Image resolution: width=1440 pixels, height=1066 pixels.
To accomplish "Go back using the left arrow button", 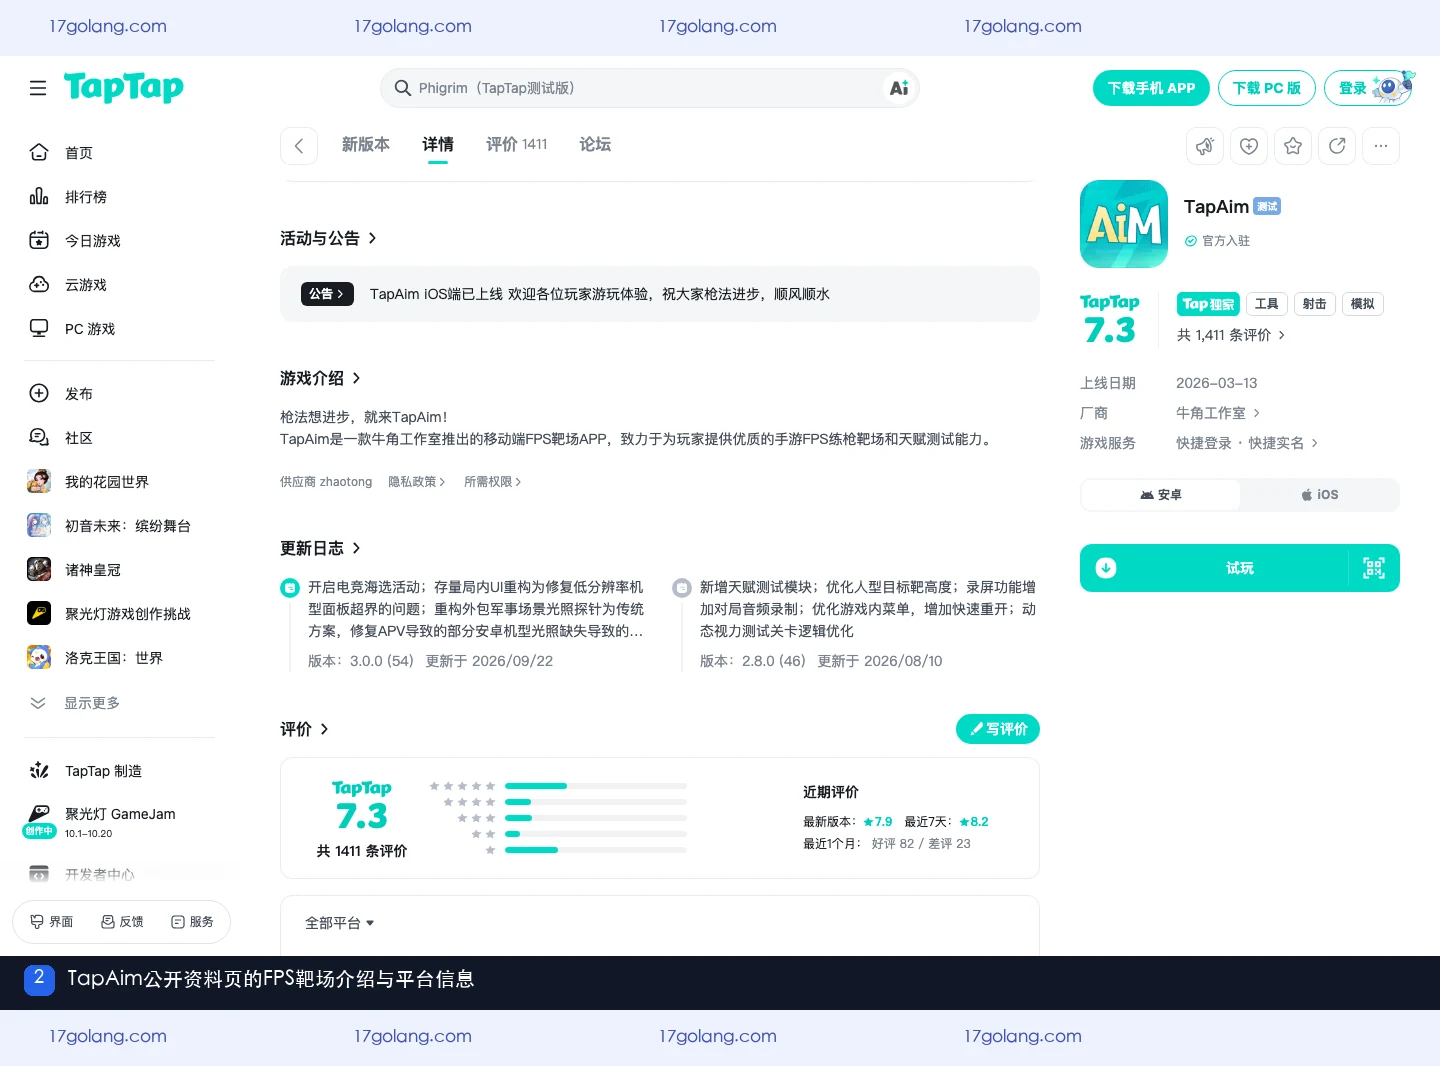I will click(299, 146).
